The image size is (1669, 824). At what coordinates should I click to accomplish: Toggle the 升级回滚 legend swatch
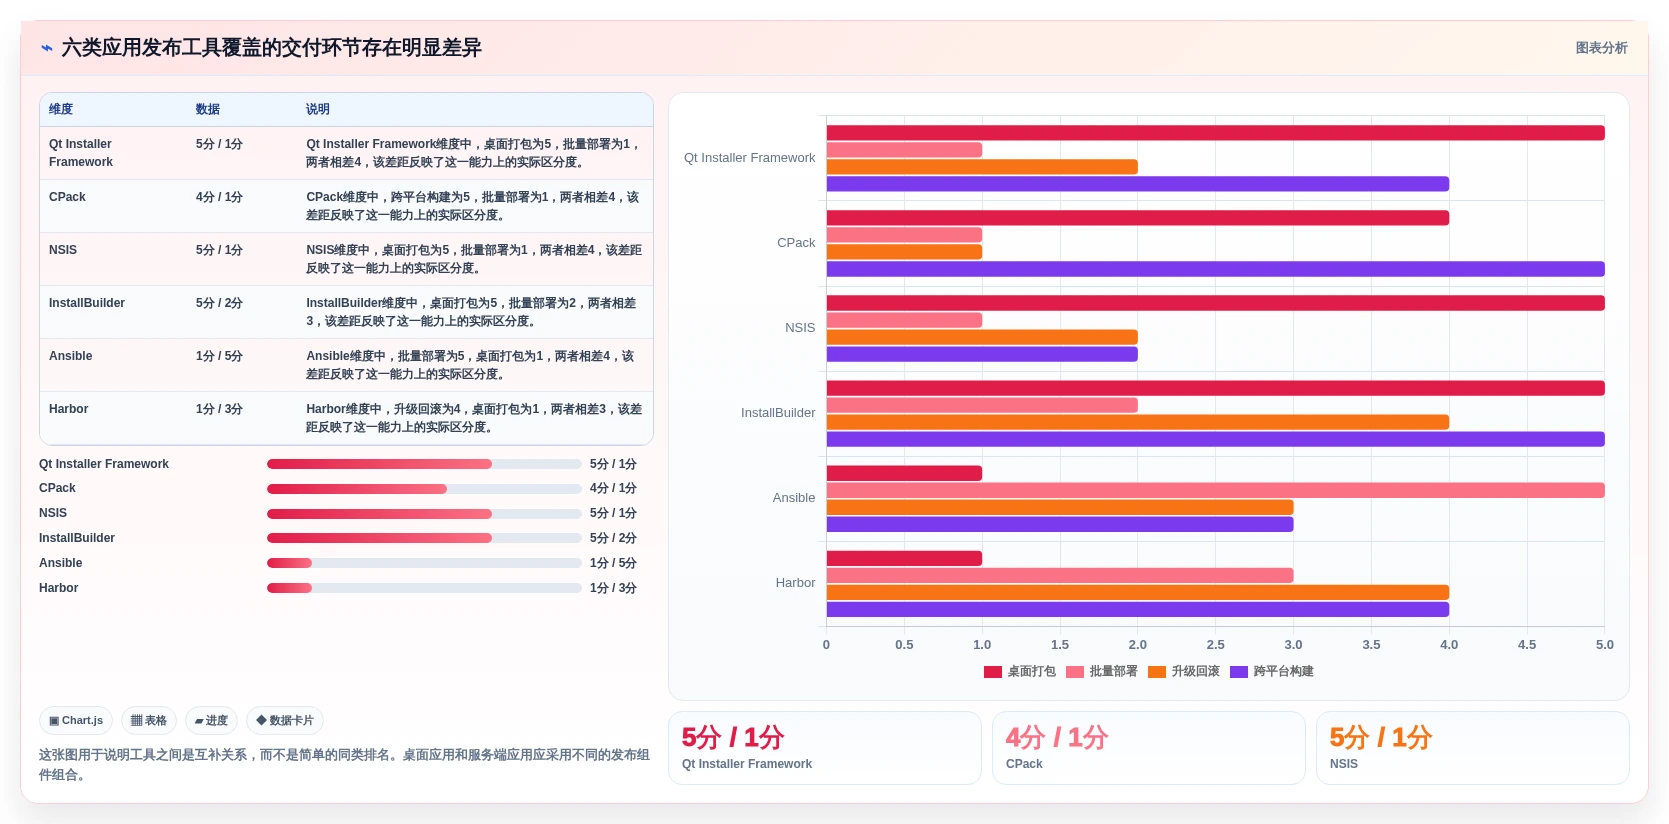click(x=1157, y=672)
